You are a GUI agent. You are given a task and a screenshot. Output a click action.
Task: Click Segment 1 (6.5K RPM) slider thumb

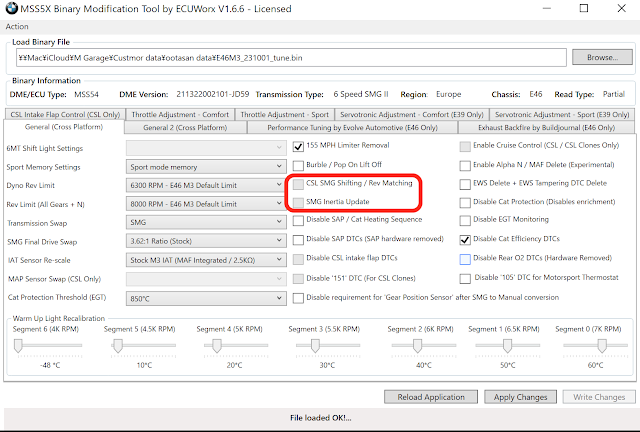pos(507,346)
